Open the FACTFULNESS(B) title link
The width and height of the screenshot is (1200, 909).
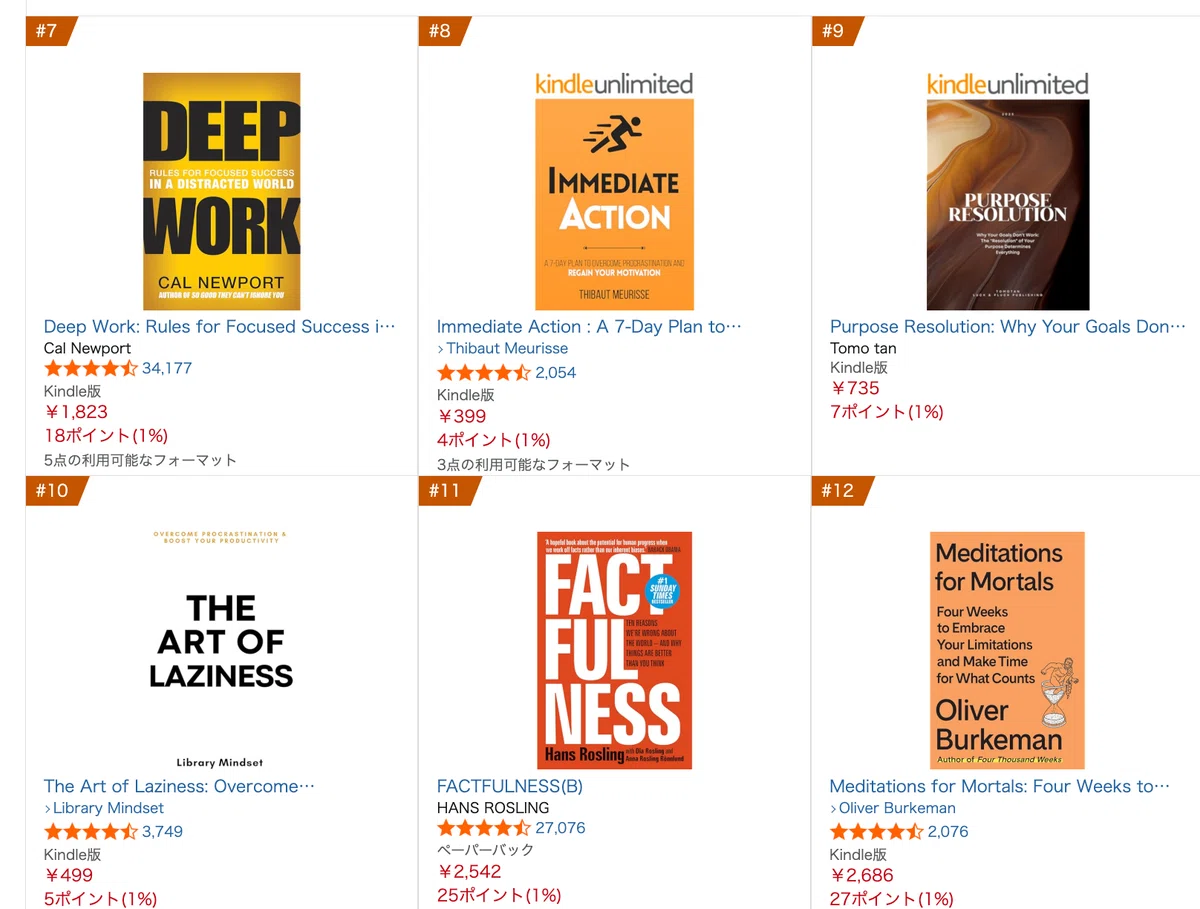pos(510,786)
